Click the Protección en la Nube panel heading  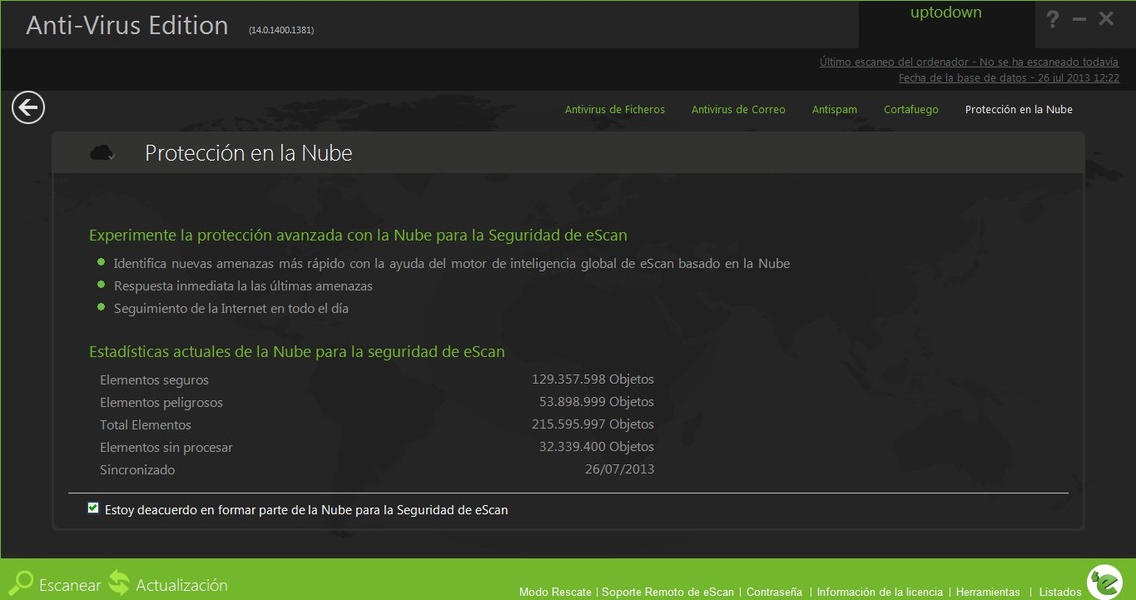pyautogui.click(x=248, y=153)
